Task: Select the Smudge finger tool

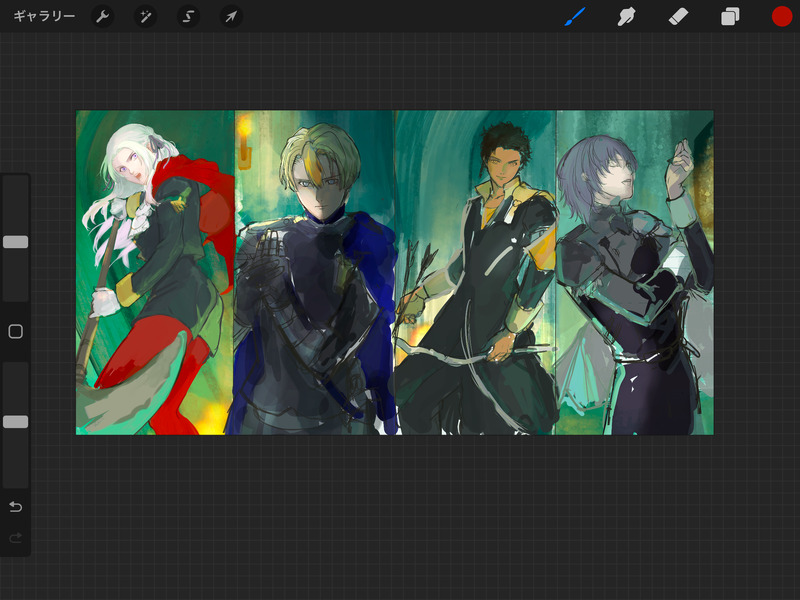Action: tap(626, 17)
